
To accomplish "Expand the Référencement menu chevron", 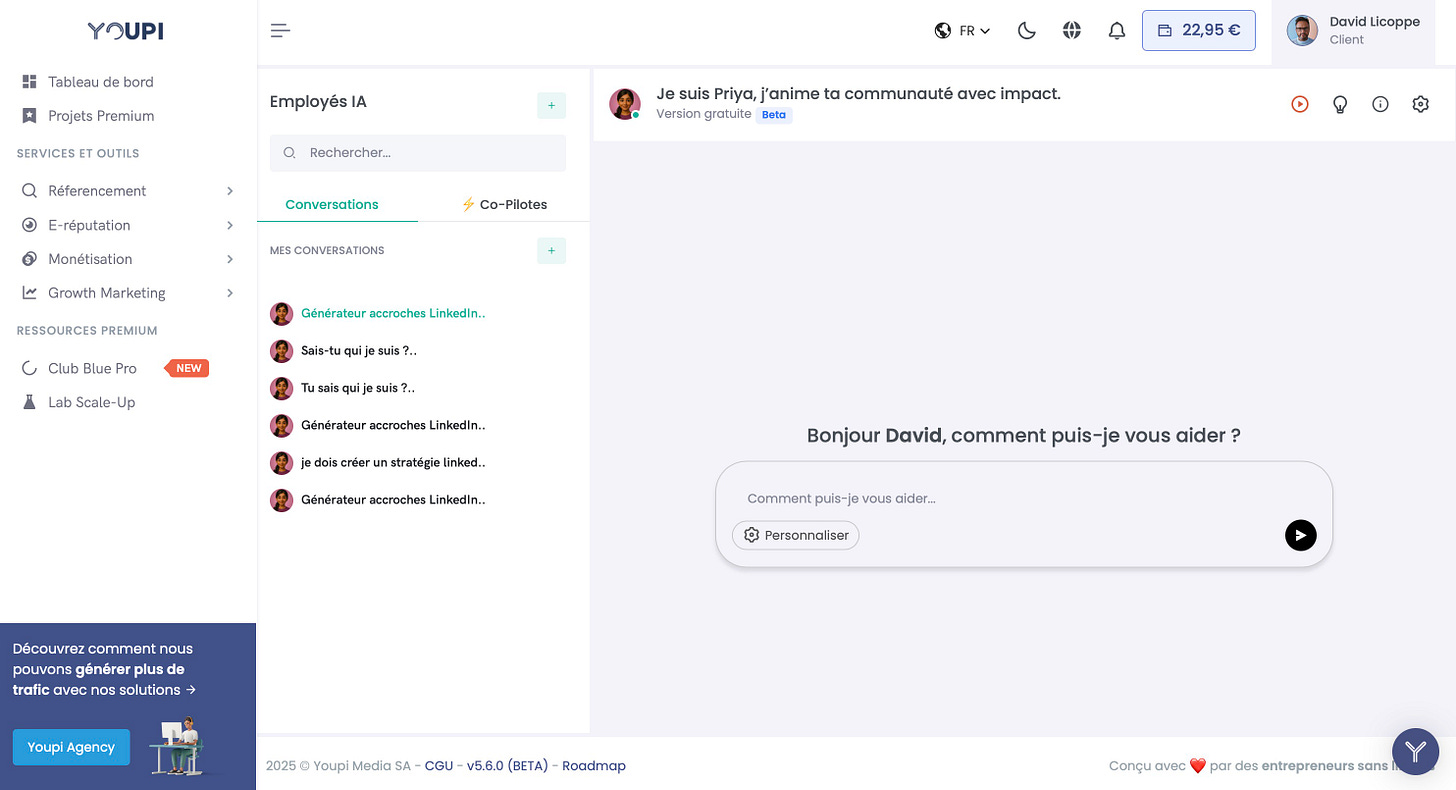I will pos(231,190).
